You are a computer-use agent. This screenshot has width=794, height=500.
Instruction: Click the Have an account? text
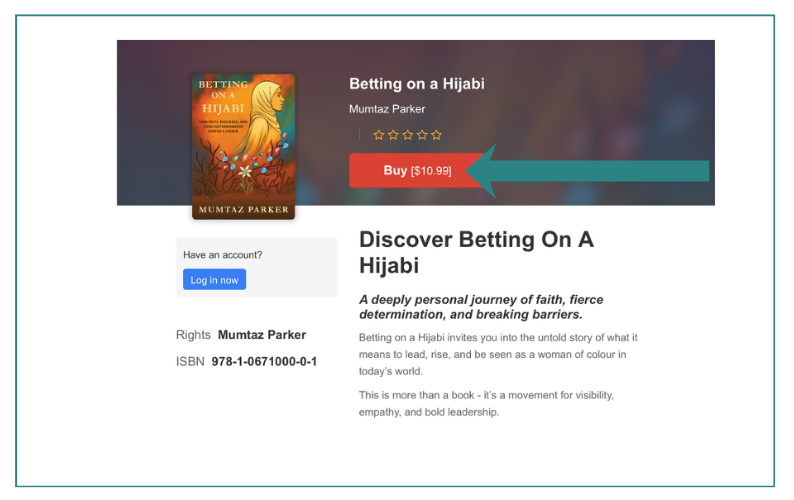pyautogui.click(x=223, y=255)
